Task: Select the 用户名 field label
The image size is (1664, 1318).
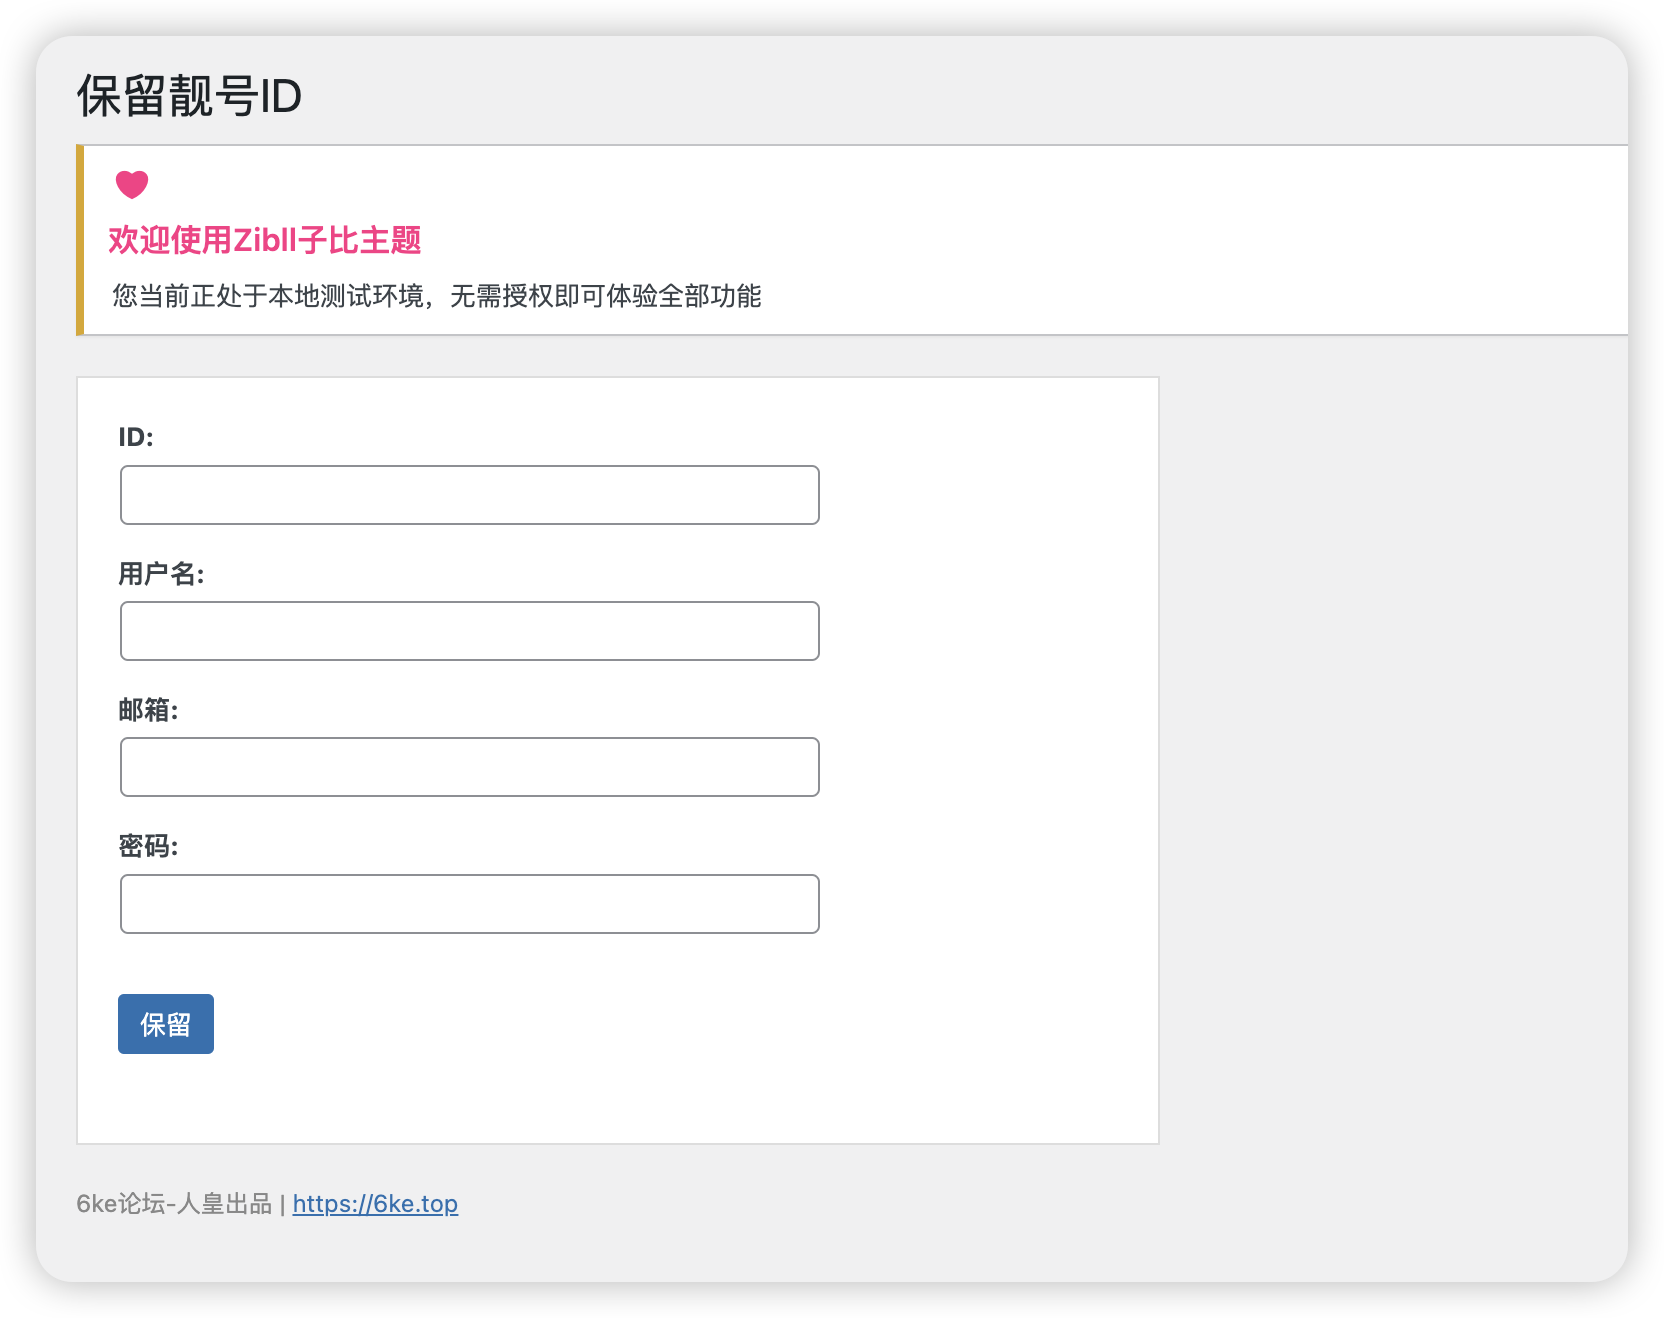Action: (161, 573)
